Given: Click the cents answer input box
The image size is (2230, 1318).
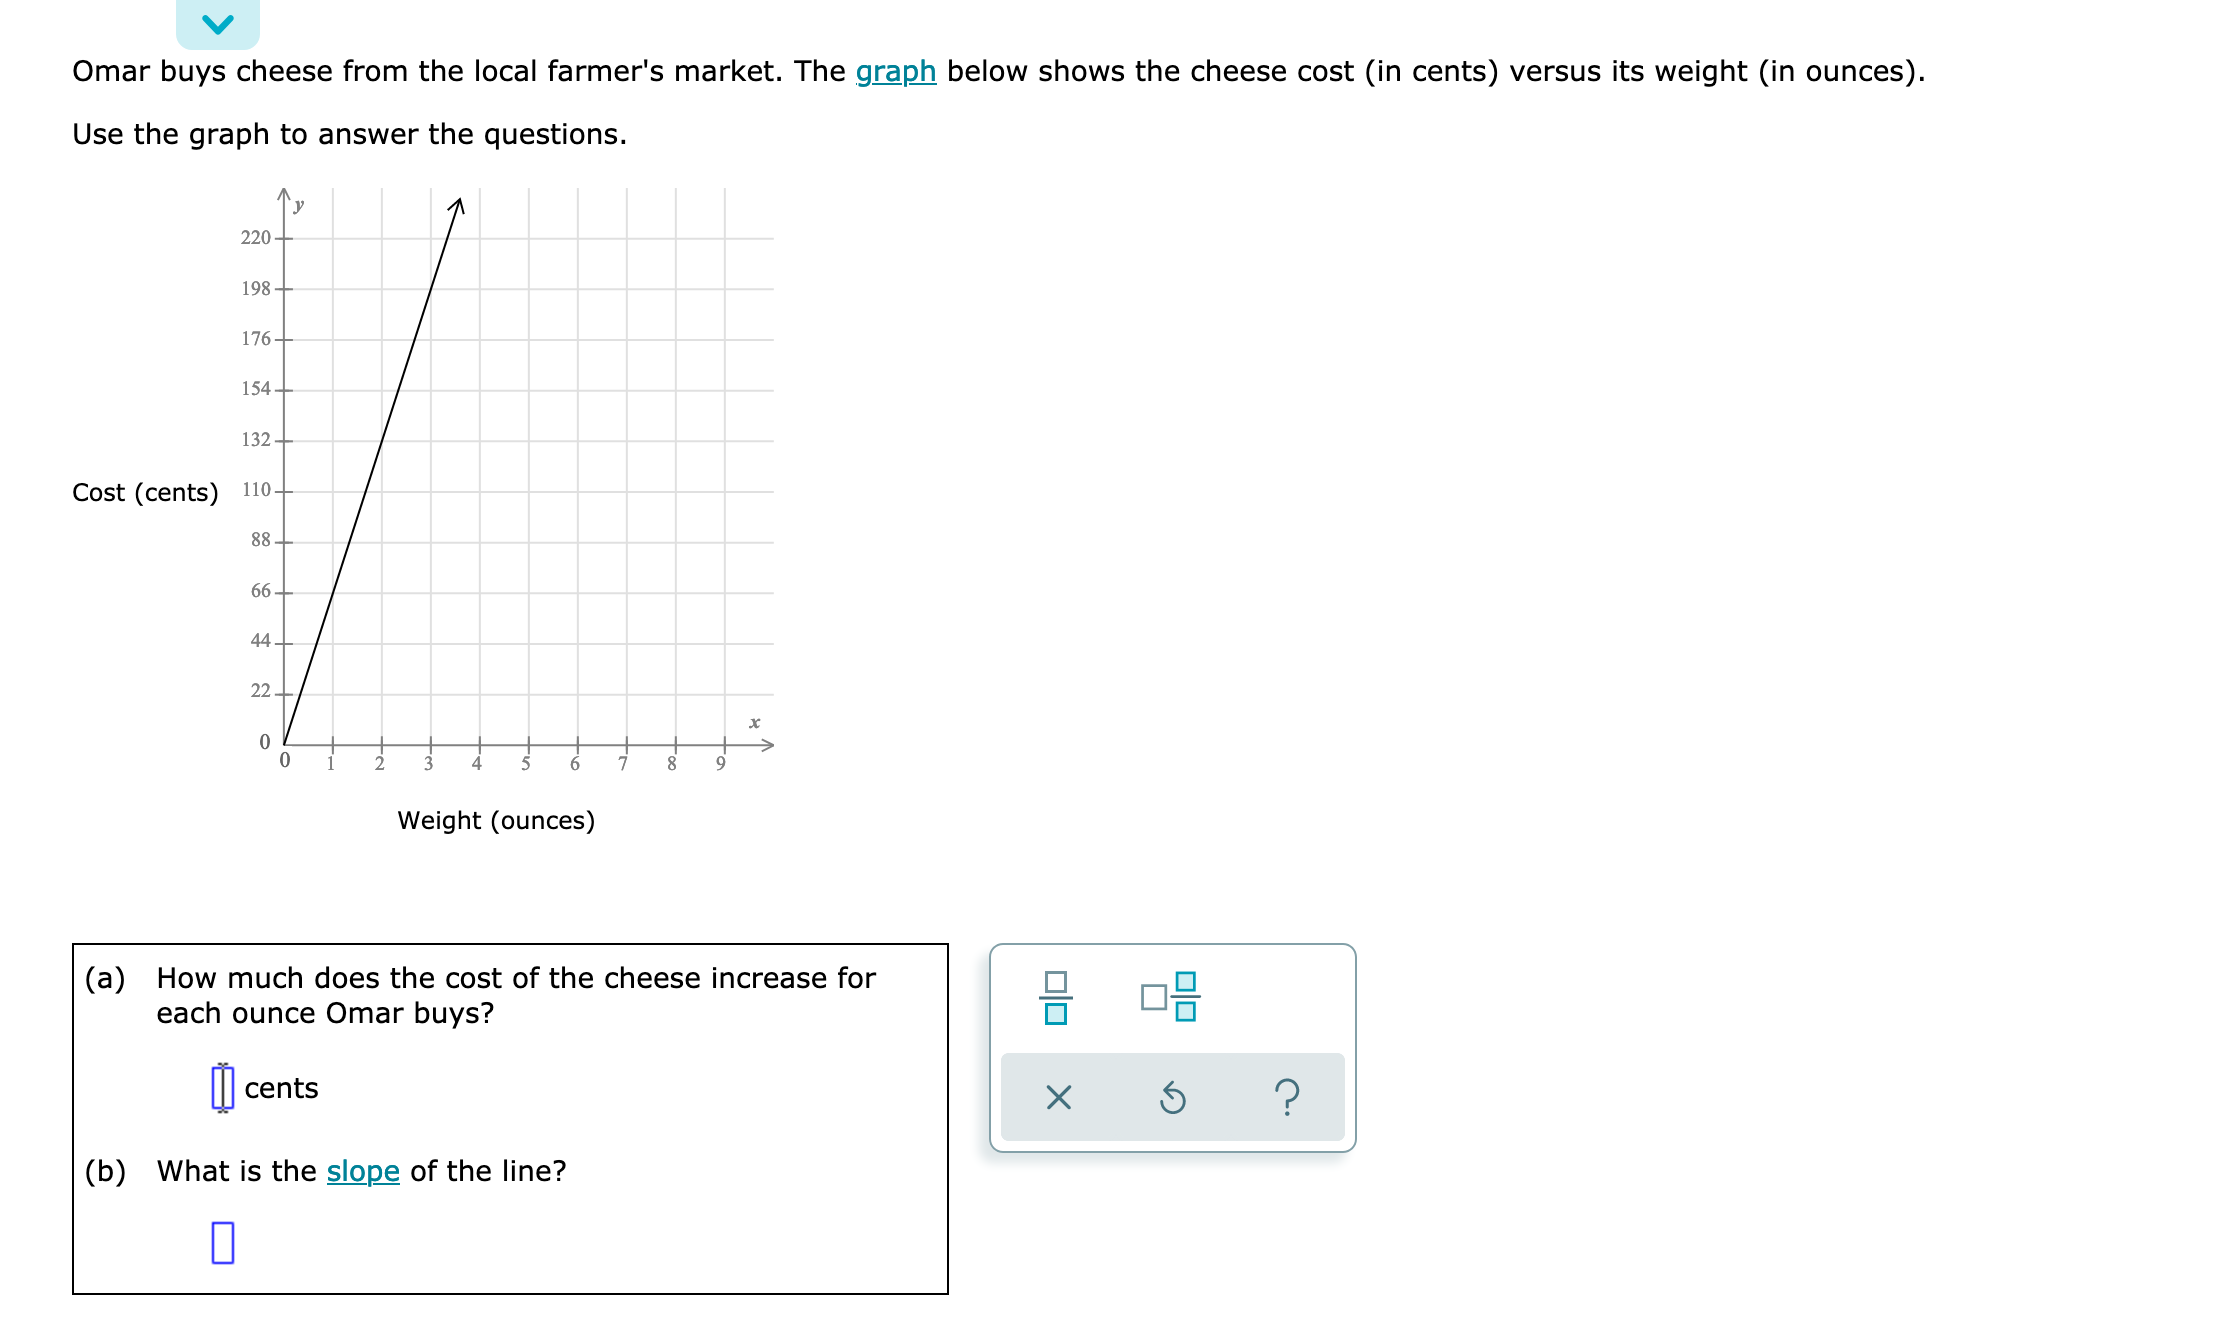Looking at the screenshot, I should (222, 1088).
